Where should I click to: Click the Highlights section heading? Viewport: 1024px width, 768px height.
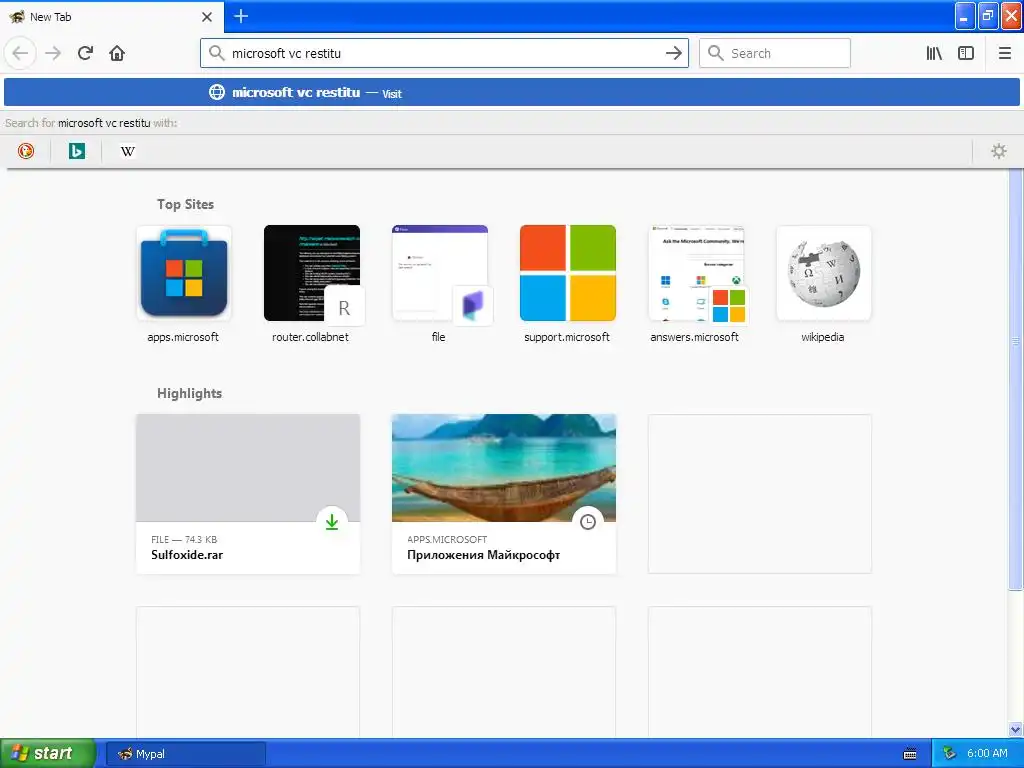(x=189, y=393)
